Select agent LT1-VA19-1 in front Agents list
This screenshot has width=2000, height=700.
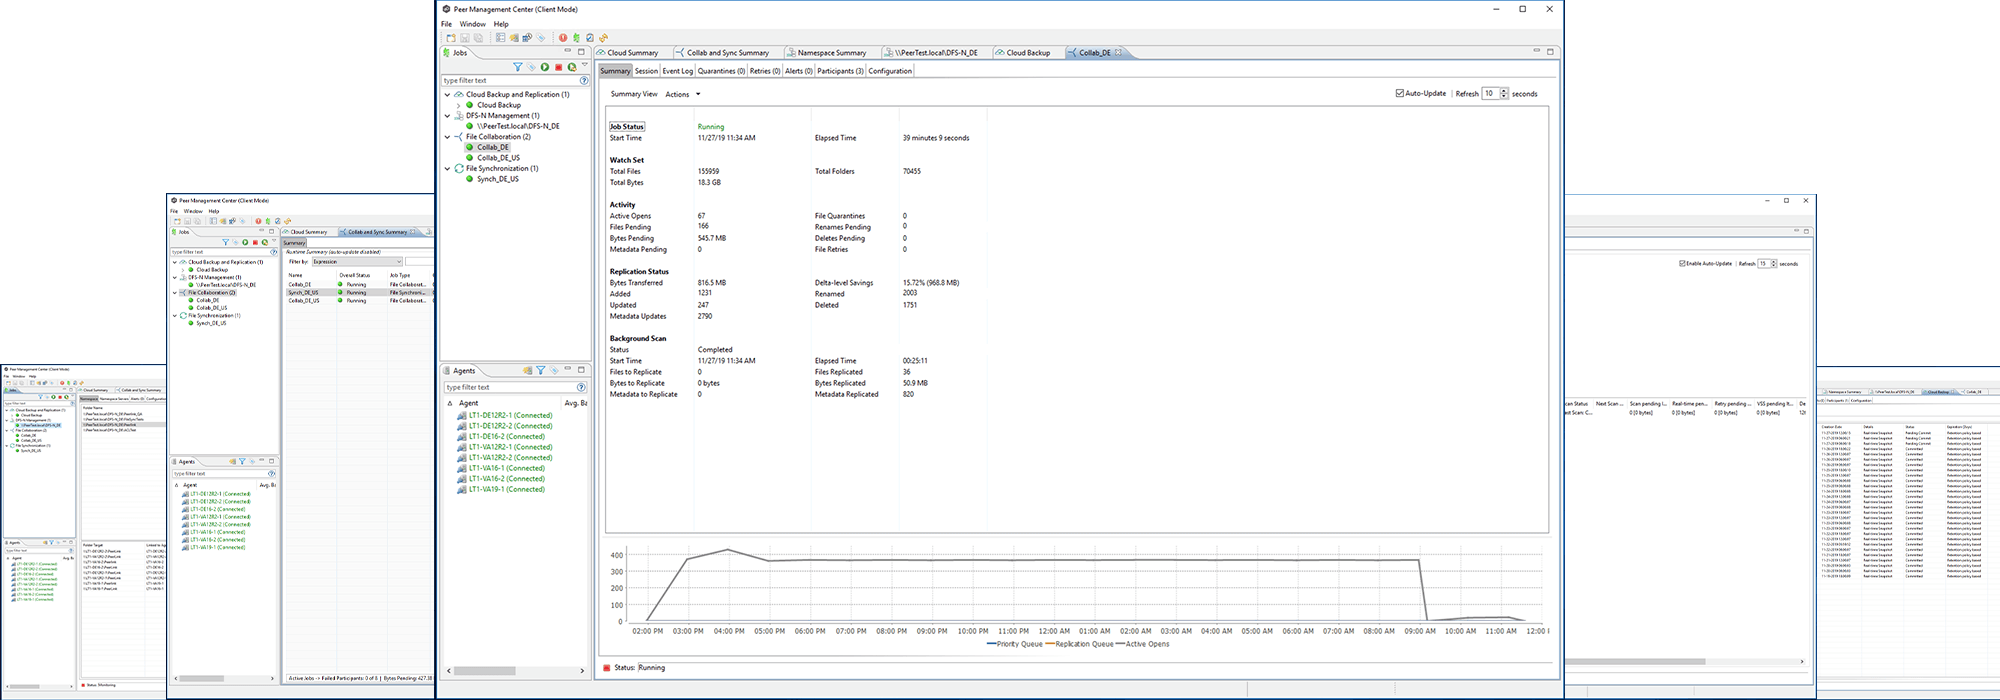(506, 489)
